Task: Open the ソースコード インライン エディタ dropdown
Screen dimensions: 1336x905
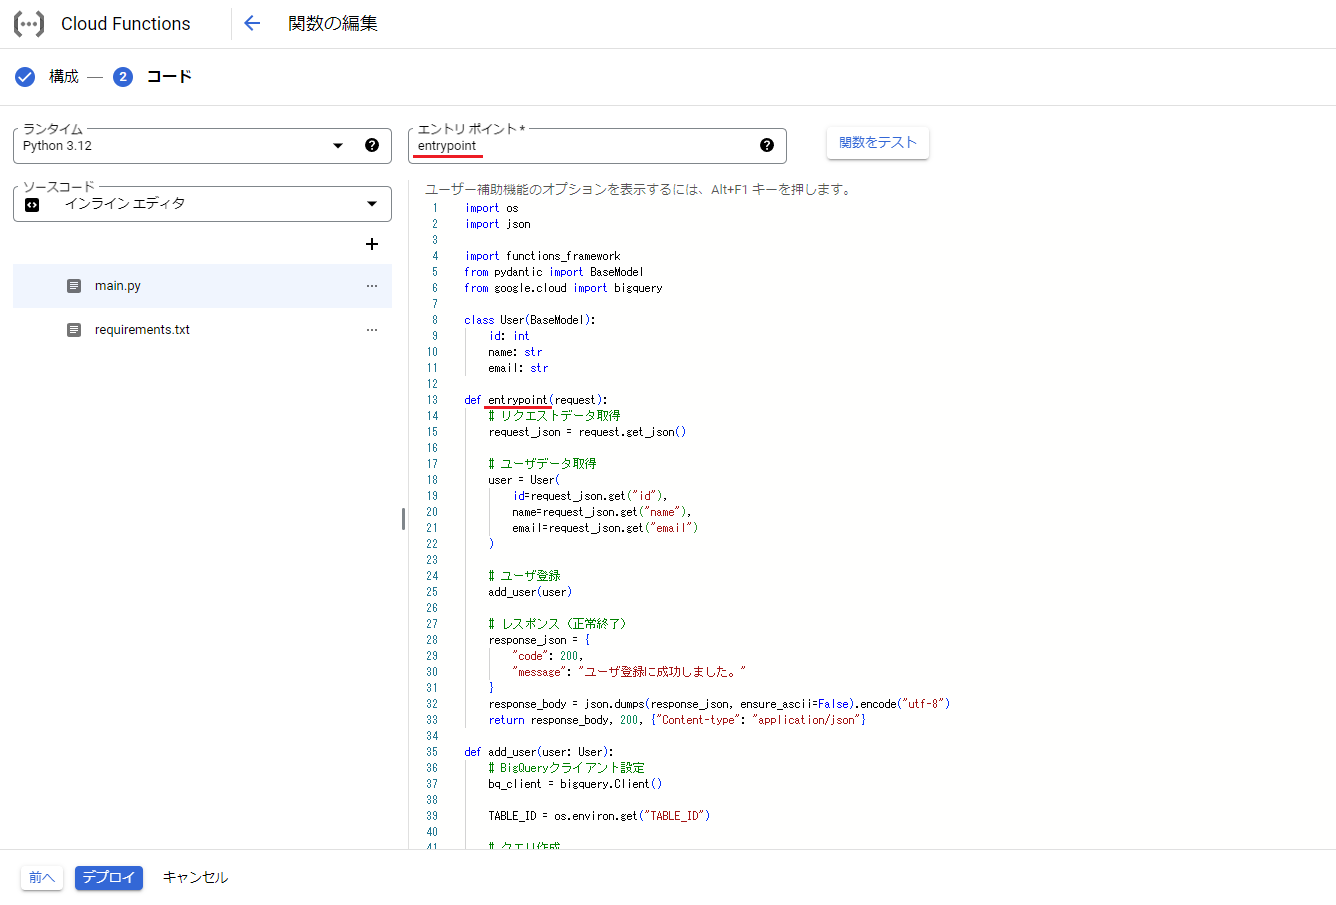Action: [x=202, y=204]
